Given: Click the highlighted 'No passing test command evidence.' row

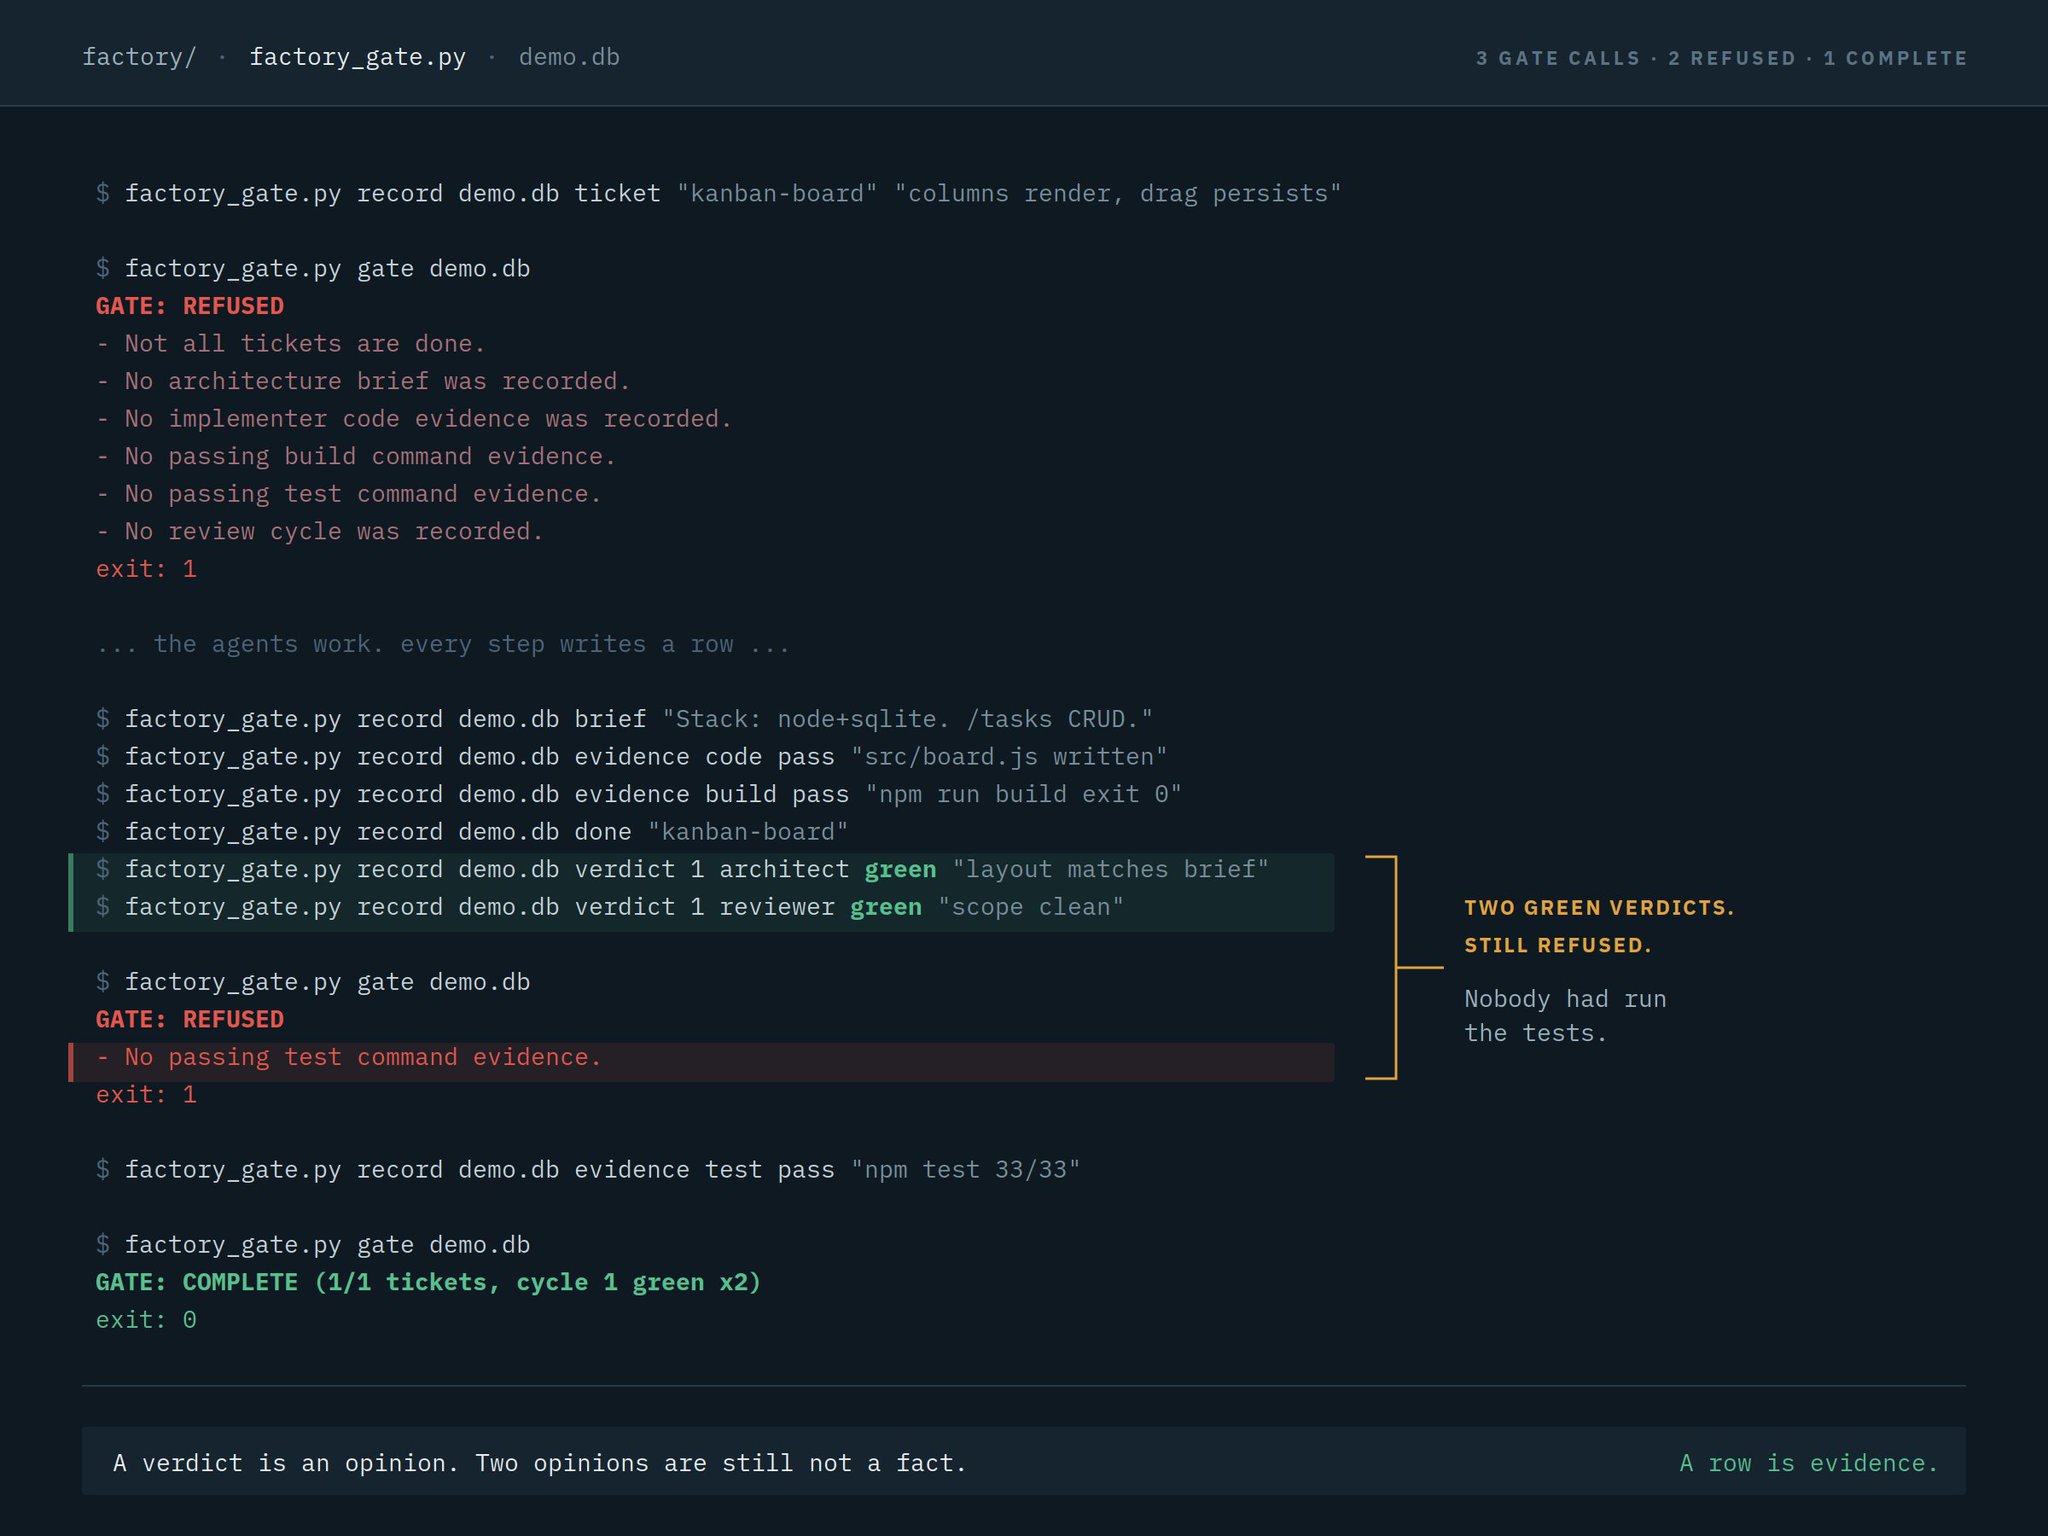Looking at the screenshot, I should coord(701,1061).
